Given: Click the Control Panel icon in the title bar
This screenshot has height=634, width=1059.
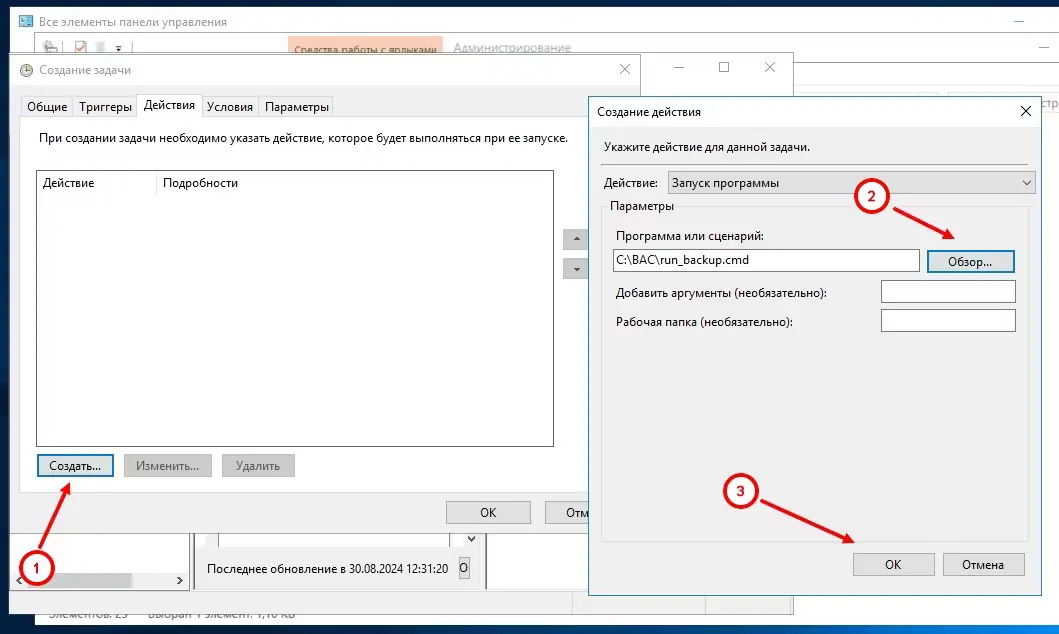Looking at the screenshot, I should (x=26, y=22).
